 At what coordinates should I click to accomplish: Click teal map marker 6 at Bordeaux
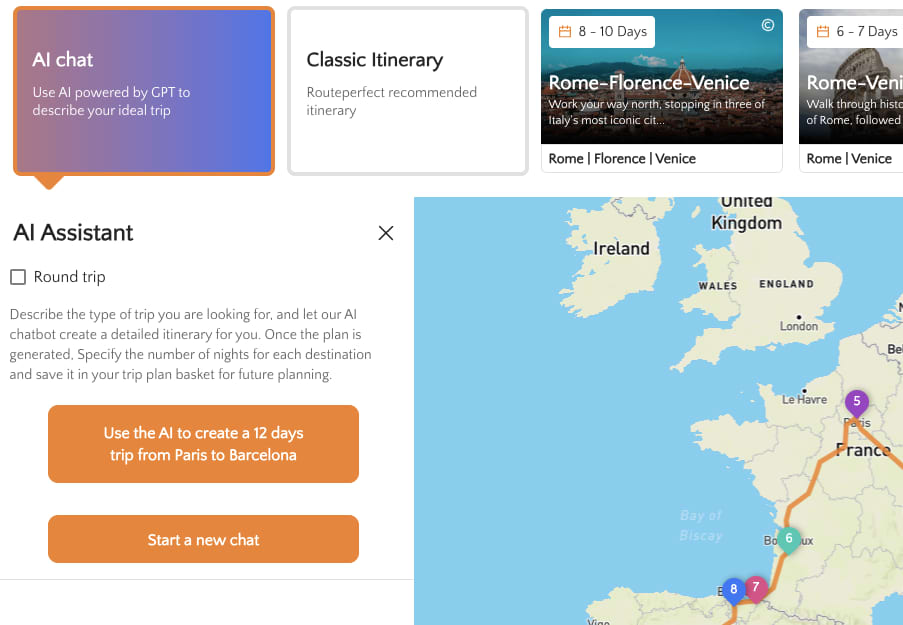coord(788,540)
